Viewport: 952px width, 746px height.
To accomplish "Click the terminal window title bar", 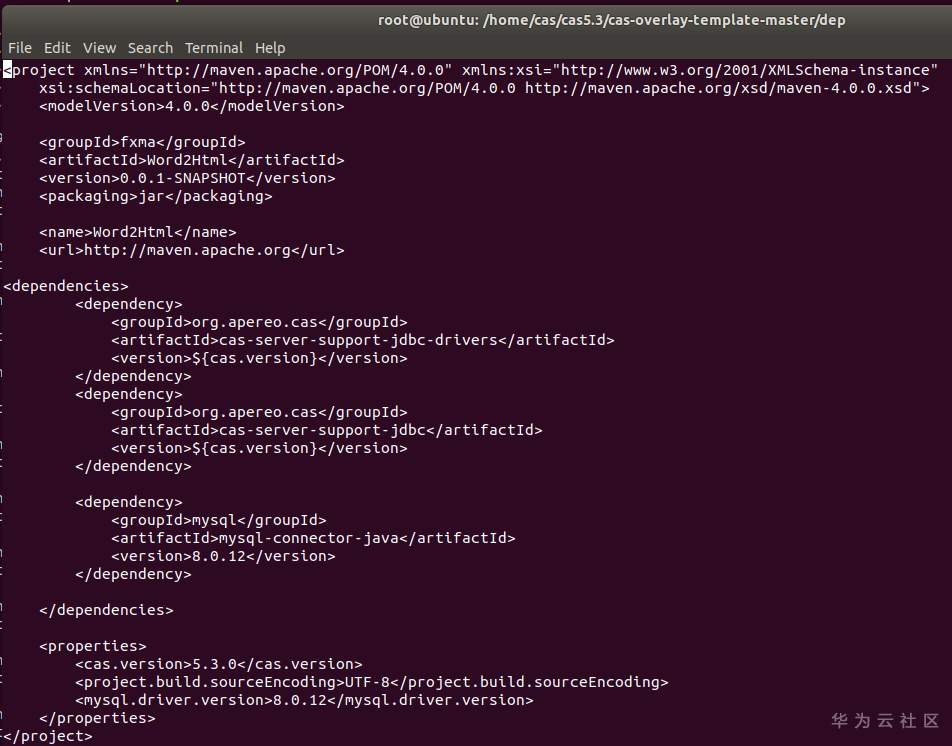I will click(x=611, y=20).
